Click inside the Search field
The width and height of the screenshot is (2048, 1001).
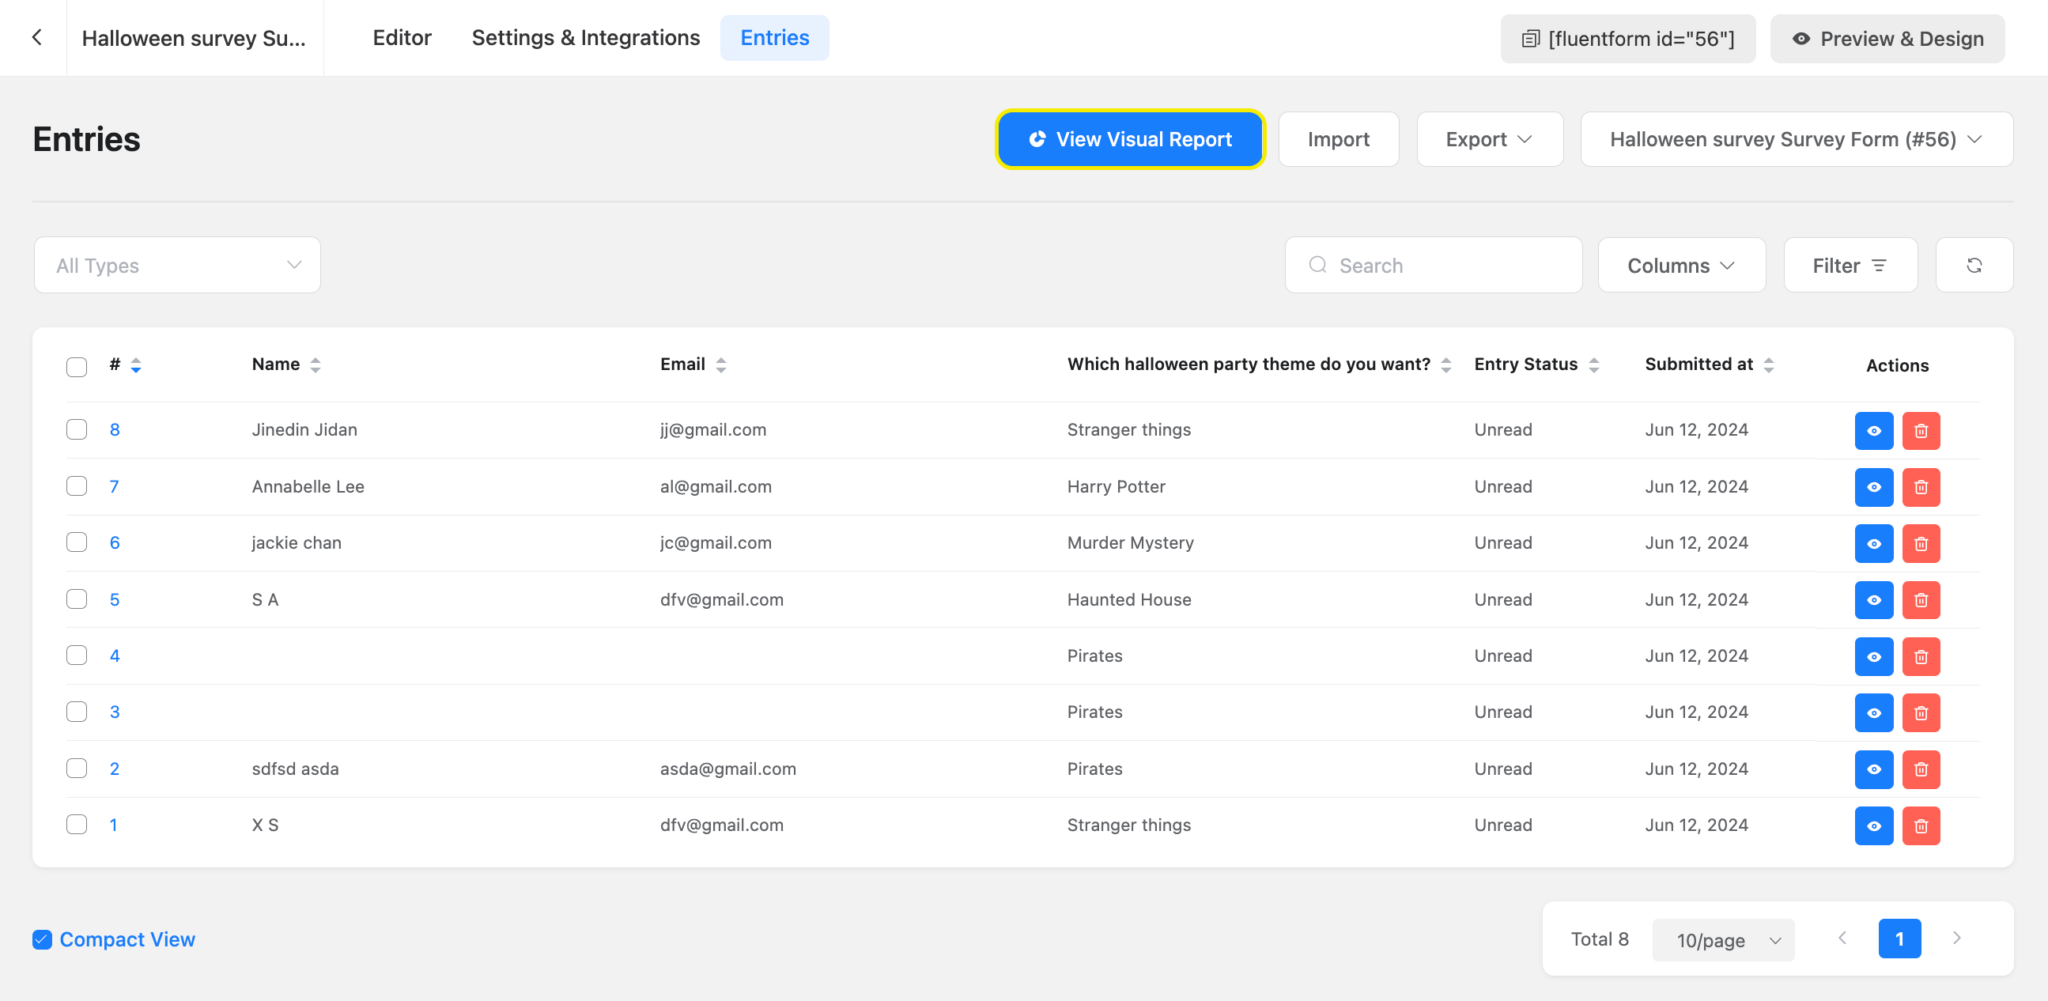coord(1432,264)
